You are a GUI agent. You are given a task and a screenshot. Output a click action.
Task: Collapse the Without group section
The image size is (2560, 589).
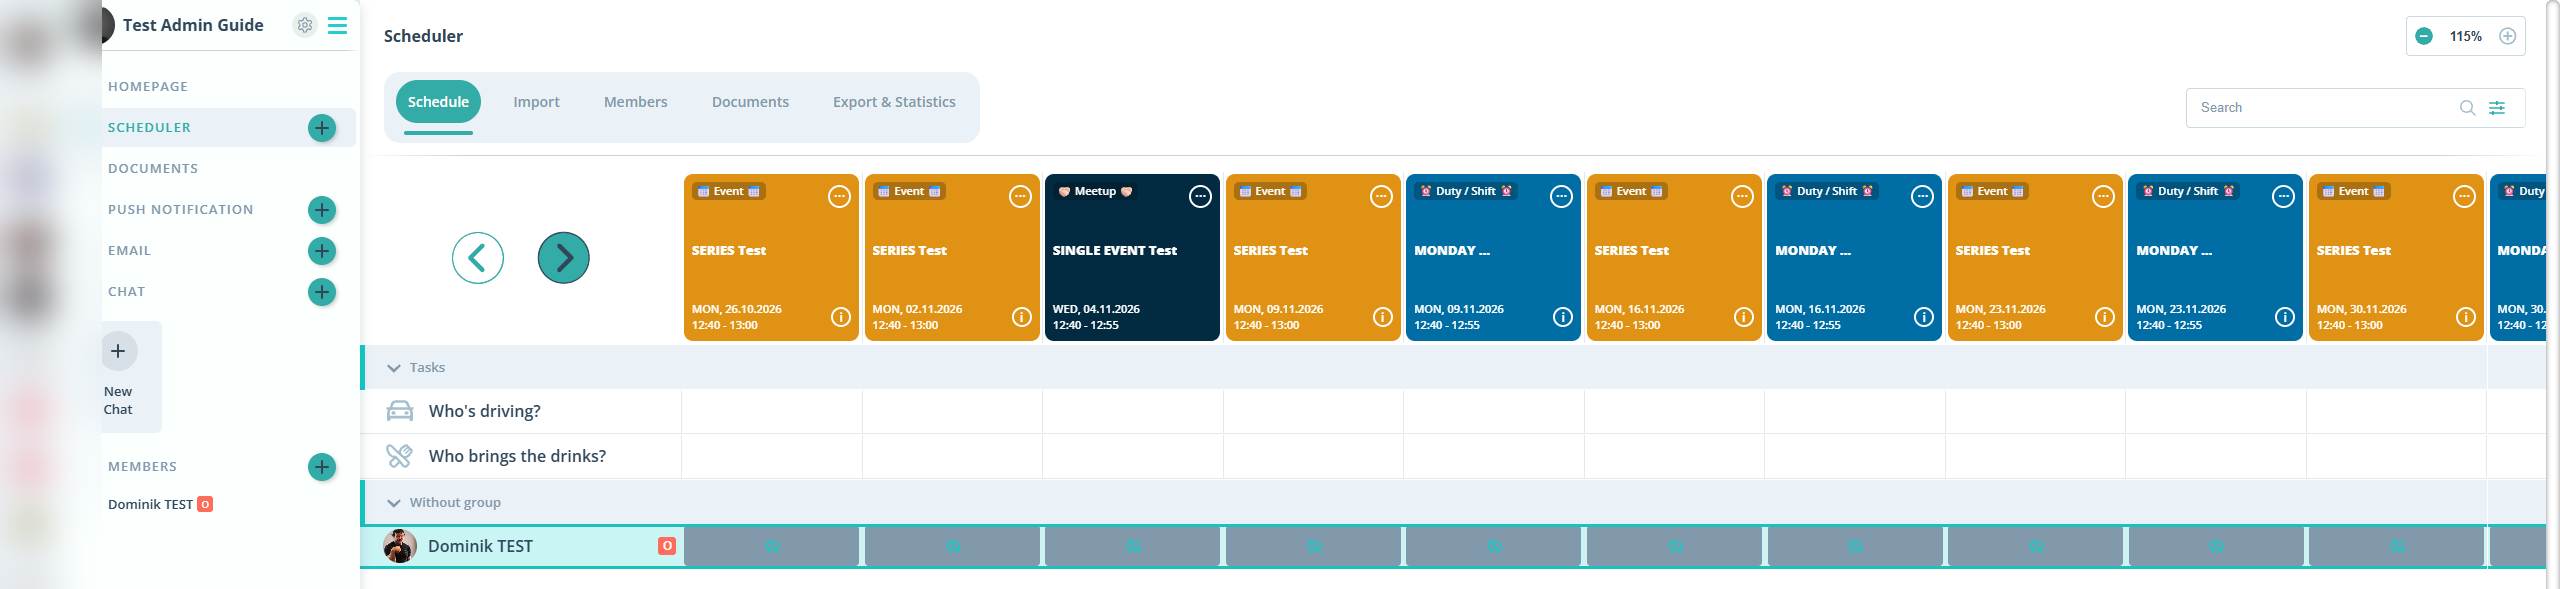(394, 503)
